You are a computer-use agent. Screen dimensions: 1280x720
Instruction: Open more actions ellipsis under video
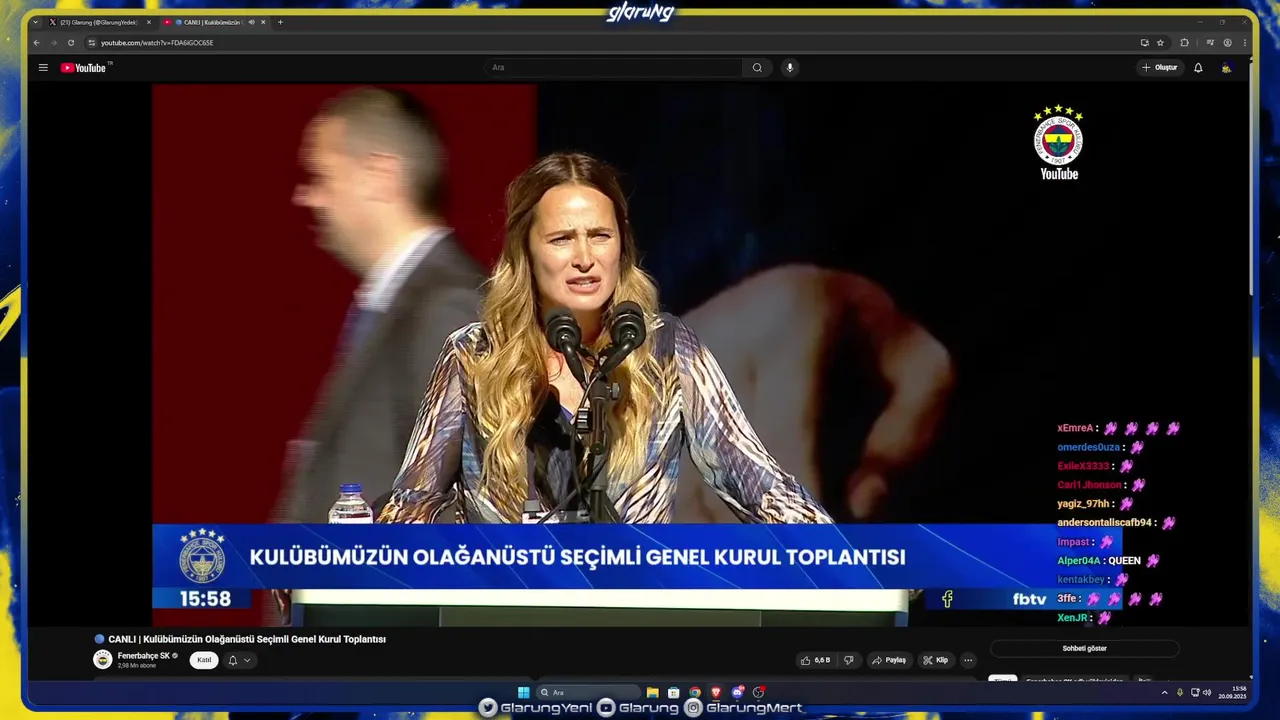coord(967,660)
